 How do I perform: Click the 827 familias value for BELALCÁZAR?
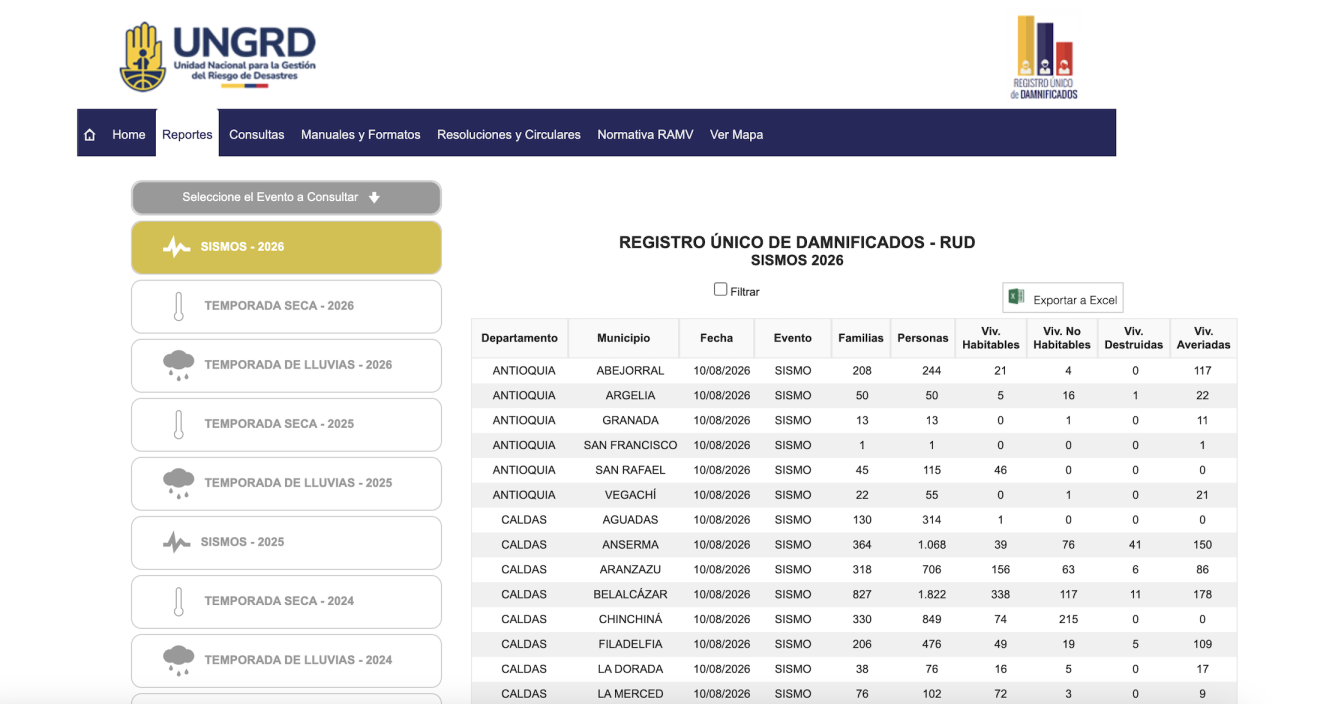click(862, 595)
